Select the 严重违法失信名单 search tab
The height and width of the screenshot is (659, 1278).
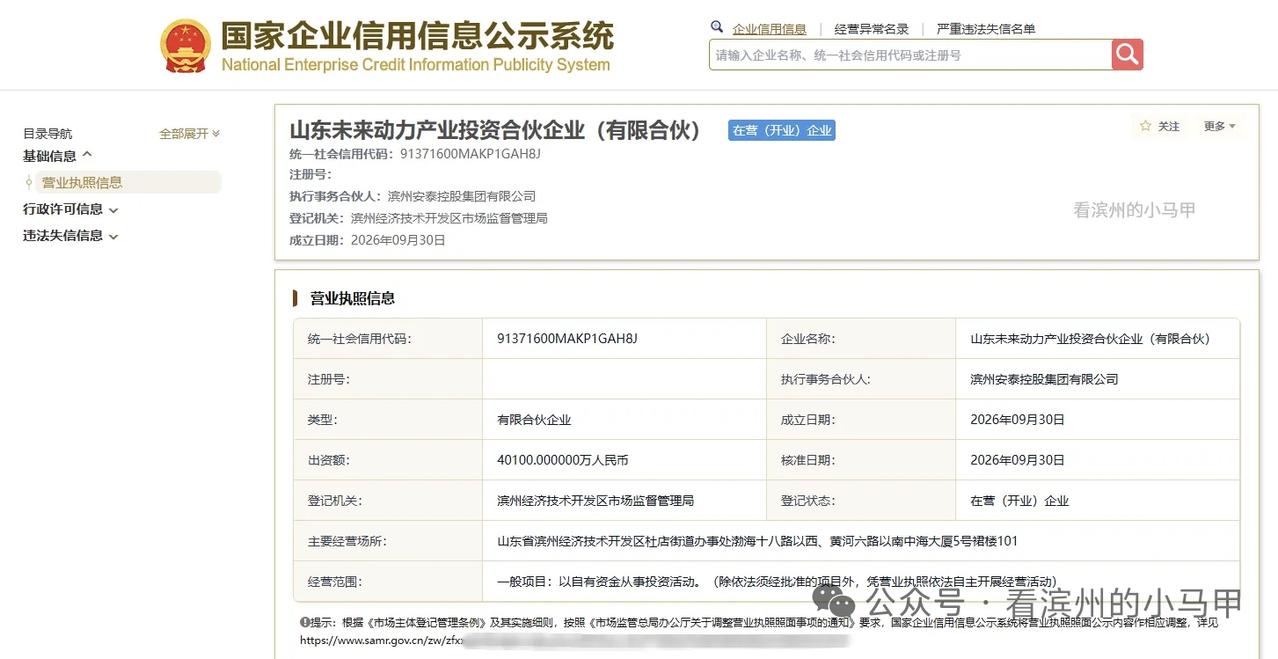986,29
